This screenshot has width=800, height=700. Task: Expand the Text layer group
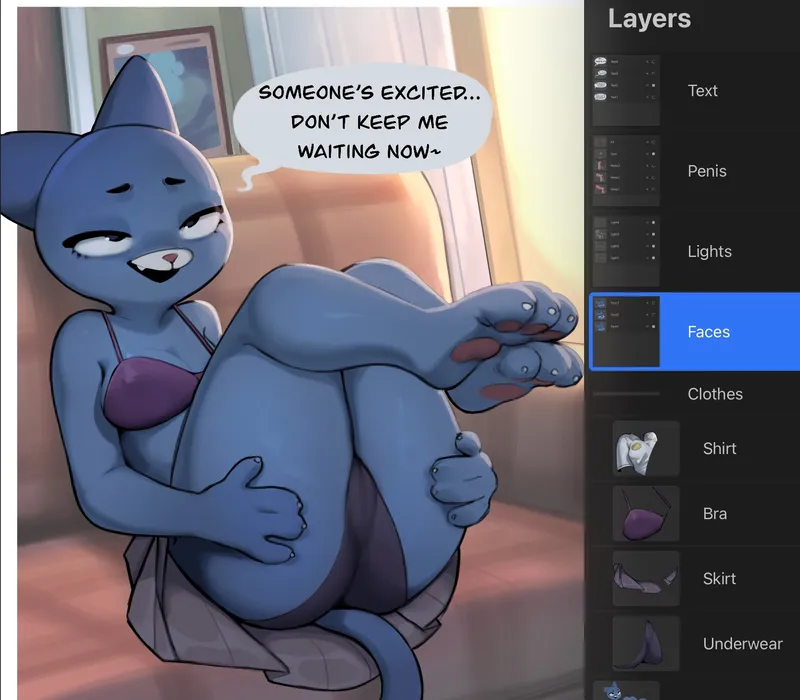(702, 90)
